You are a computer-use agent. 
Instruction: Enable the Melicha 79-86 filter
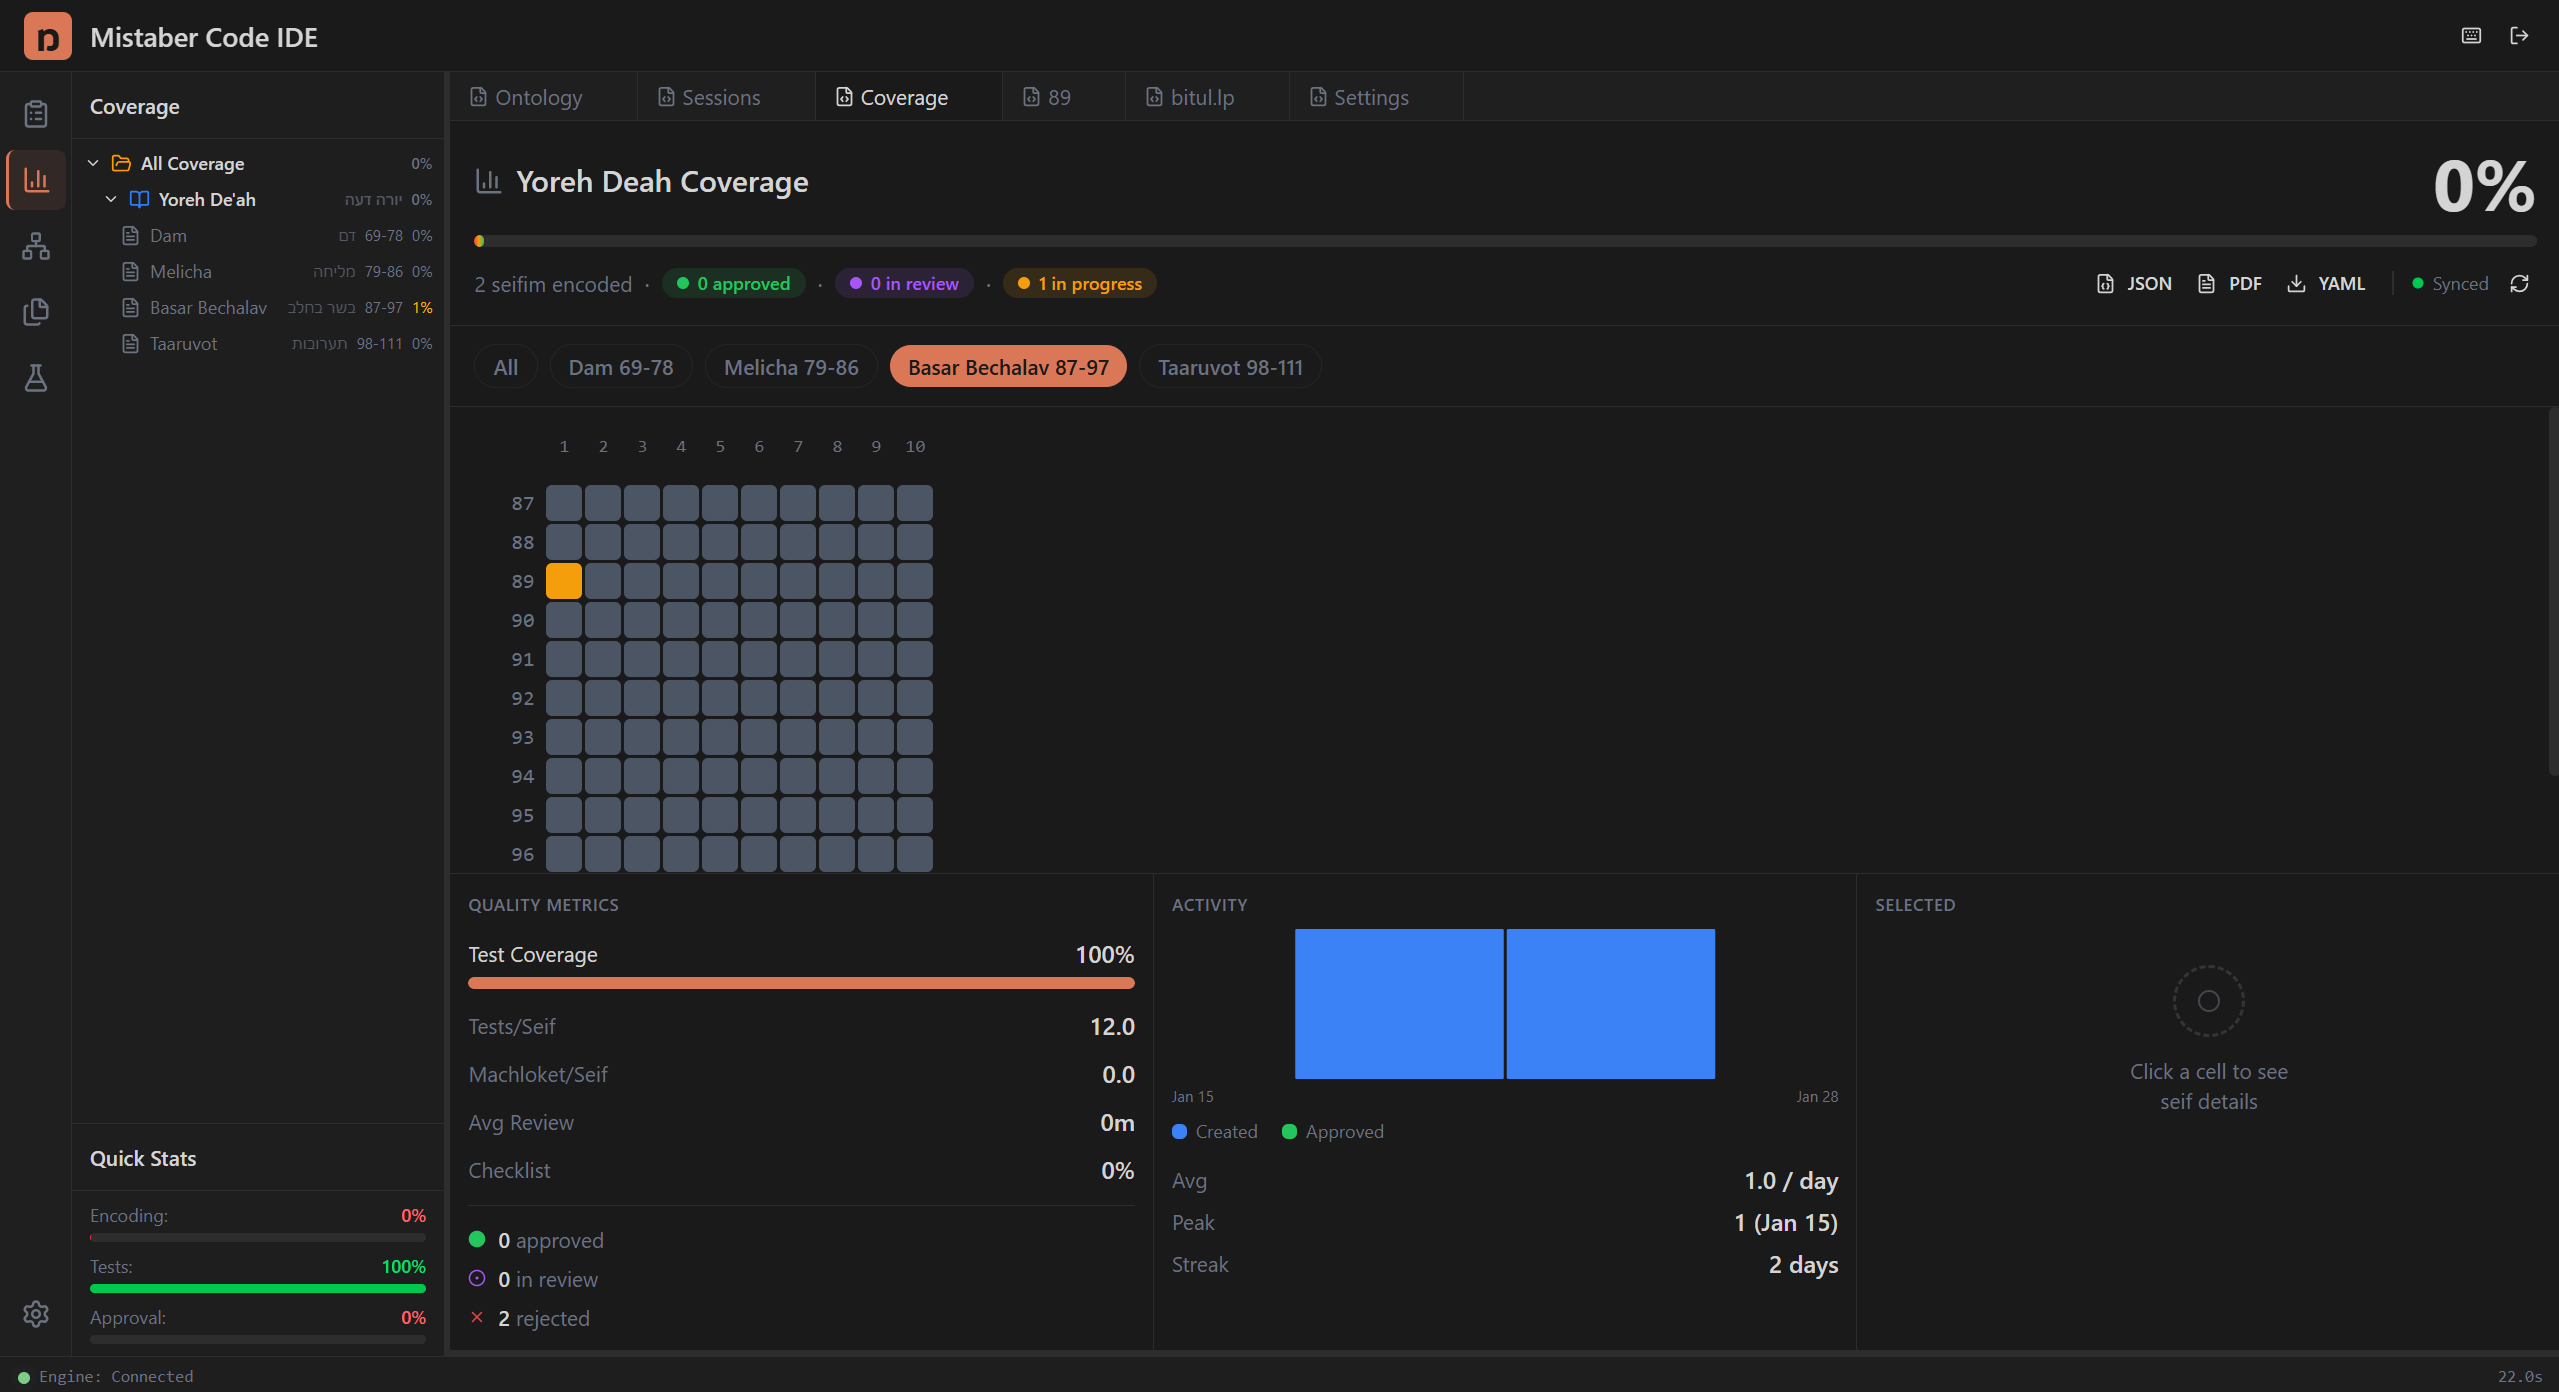pyautogui.click(x=791, y=366)
